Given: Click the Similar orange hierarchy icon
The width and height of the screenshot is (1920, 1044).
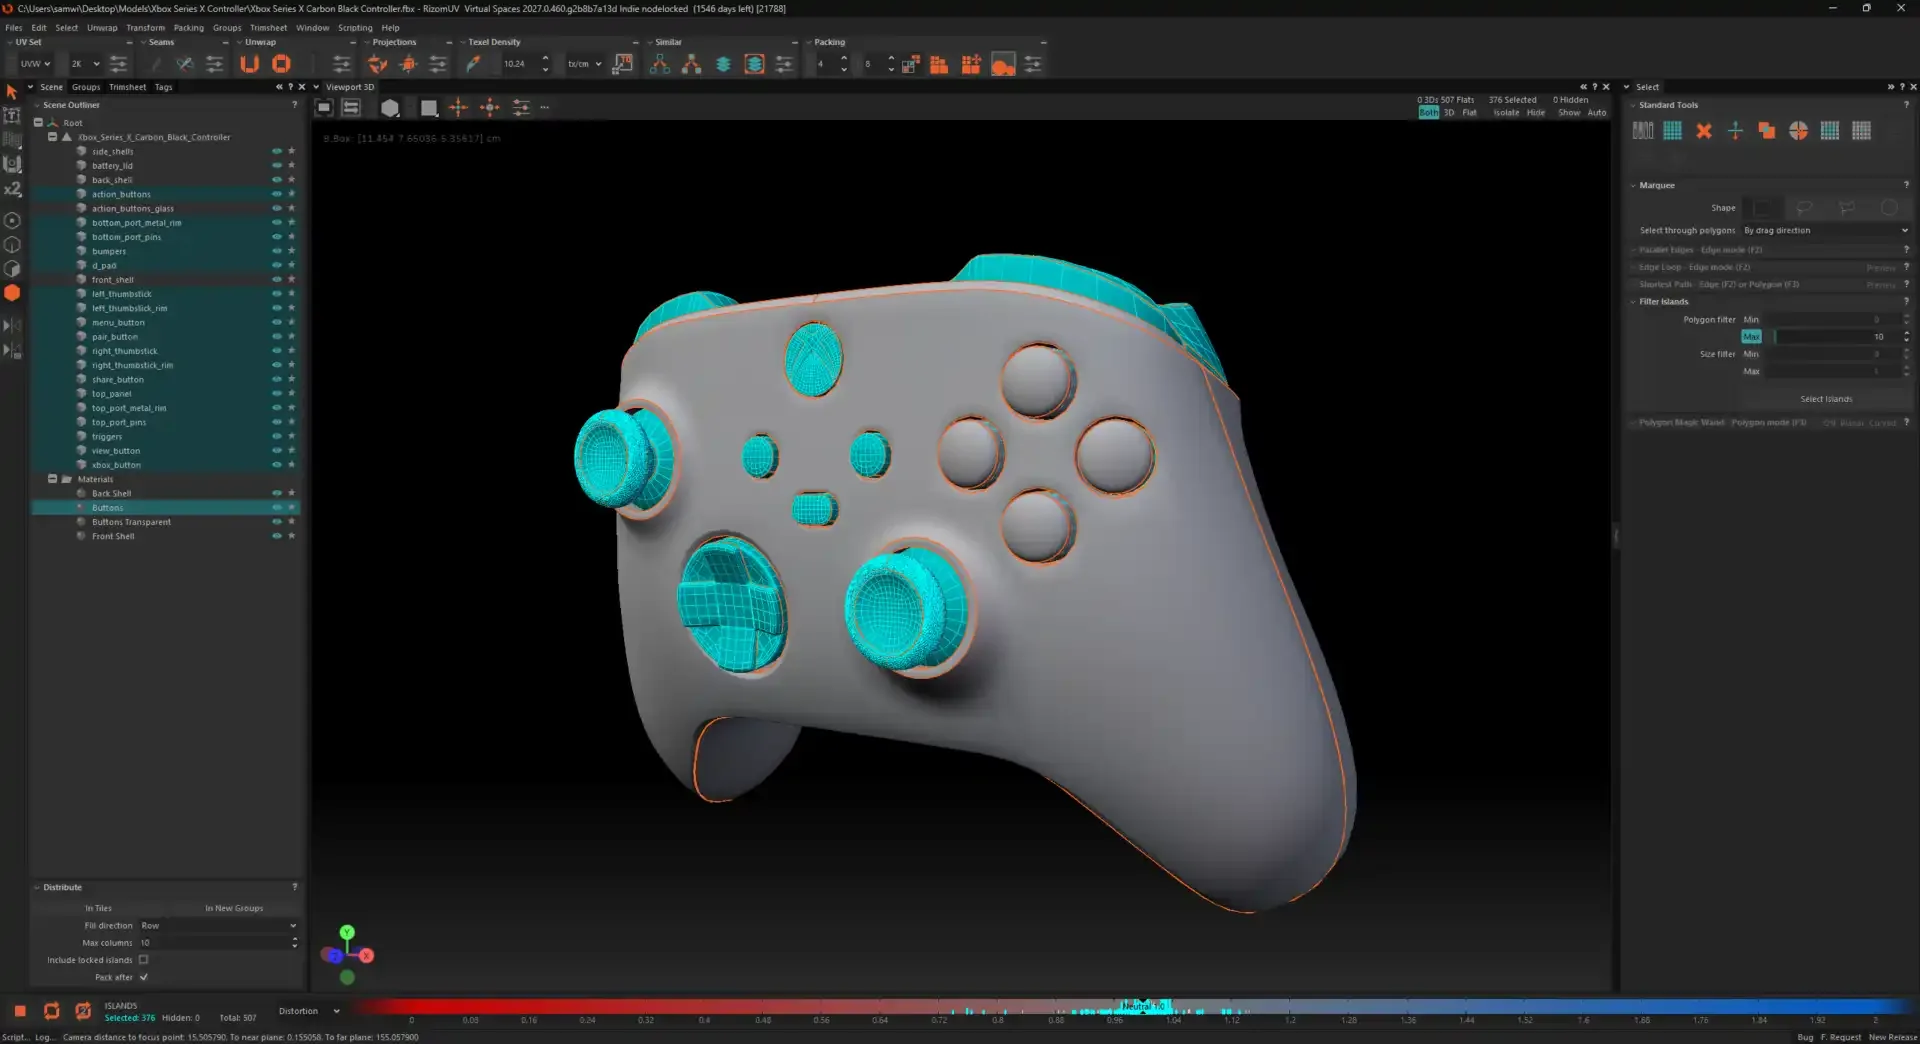Looking at the screenshot, I should (x=691, y=64).
